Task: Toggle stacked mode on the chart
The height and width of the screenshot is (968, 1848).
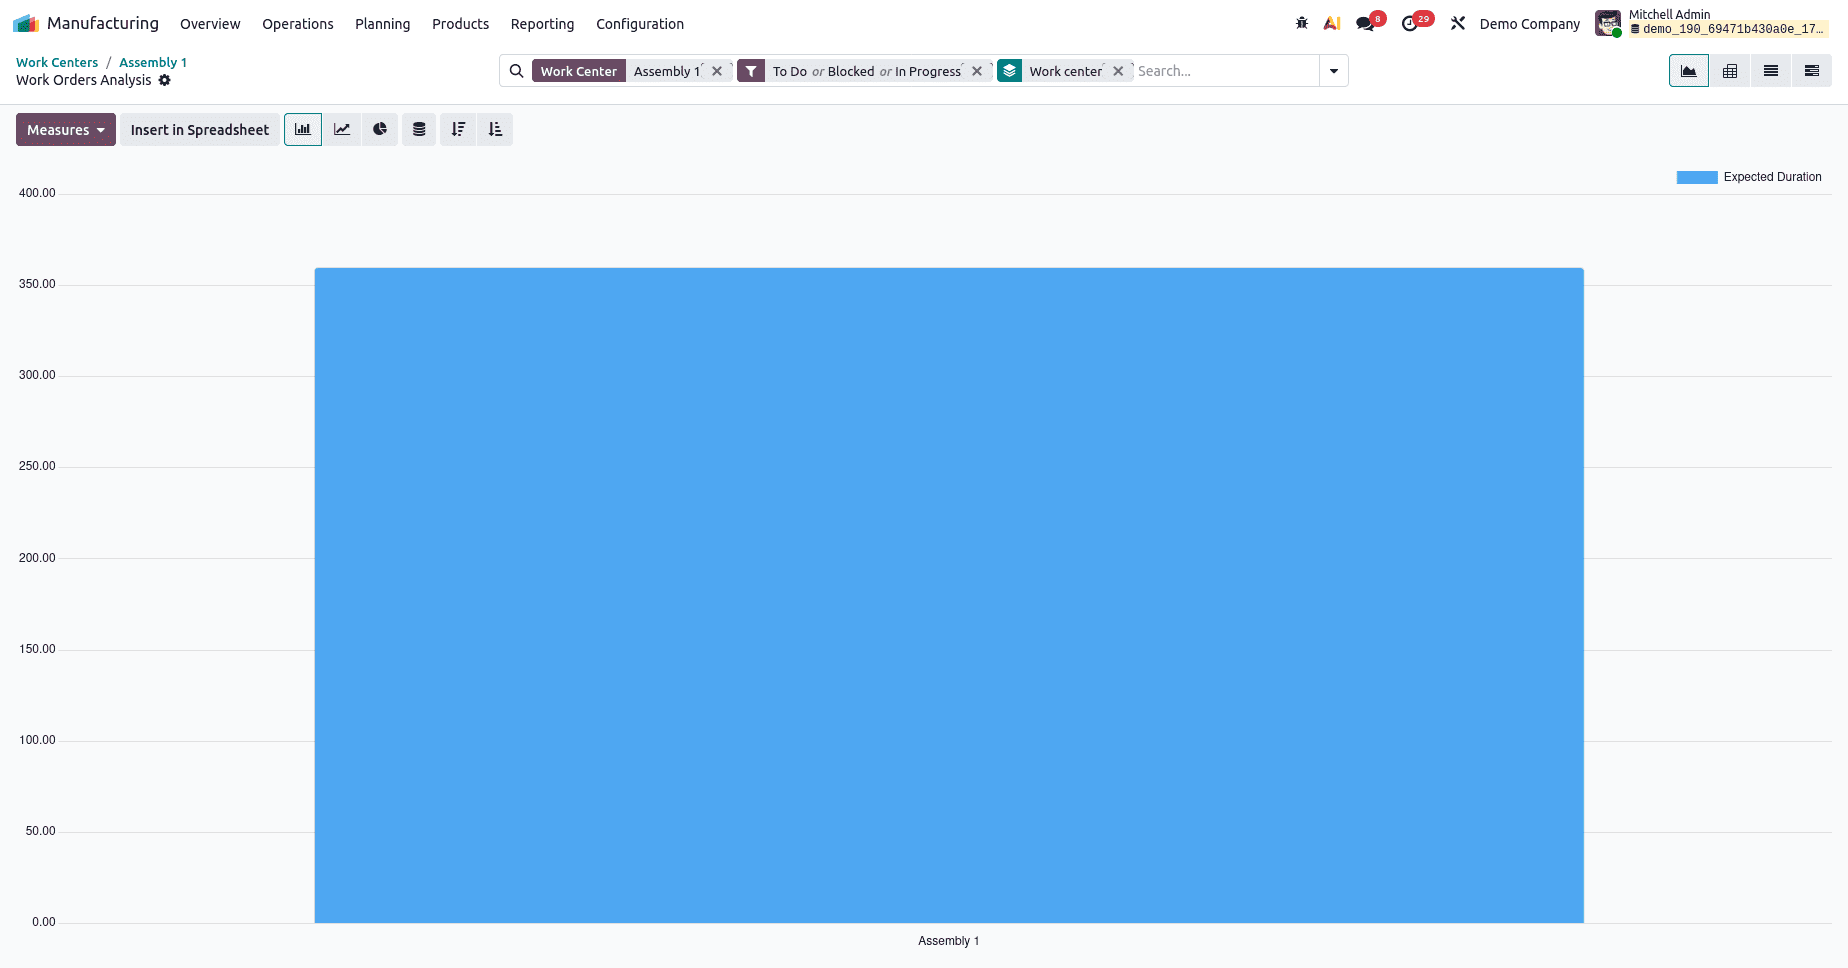Action: 419,129
